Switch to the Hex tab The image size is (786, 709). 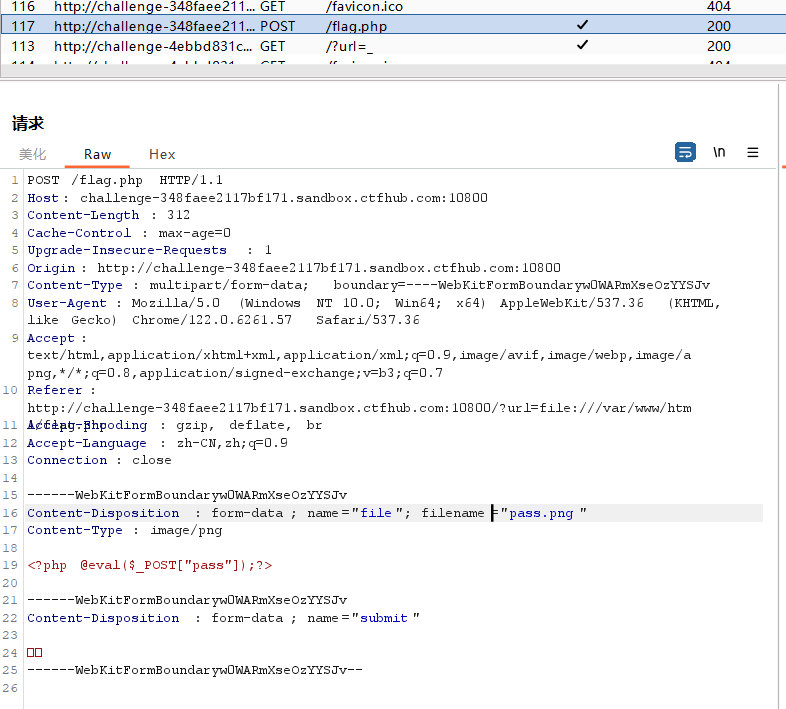(162, 154)
